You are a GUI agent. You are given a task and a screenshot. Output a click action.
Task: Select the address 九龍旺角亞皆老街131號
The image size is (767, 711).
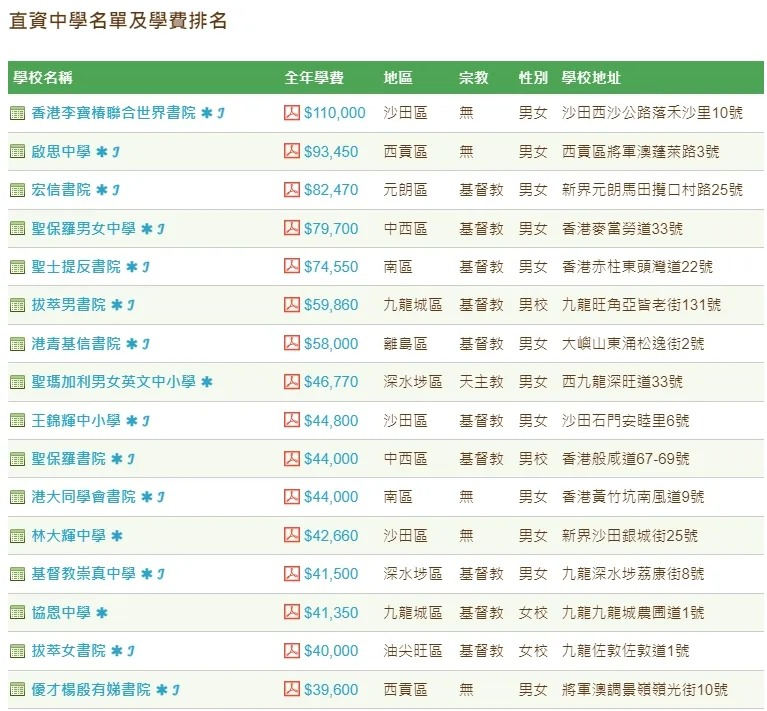tap(641, 305)
